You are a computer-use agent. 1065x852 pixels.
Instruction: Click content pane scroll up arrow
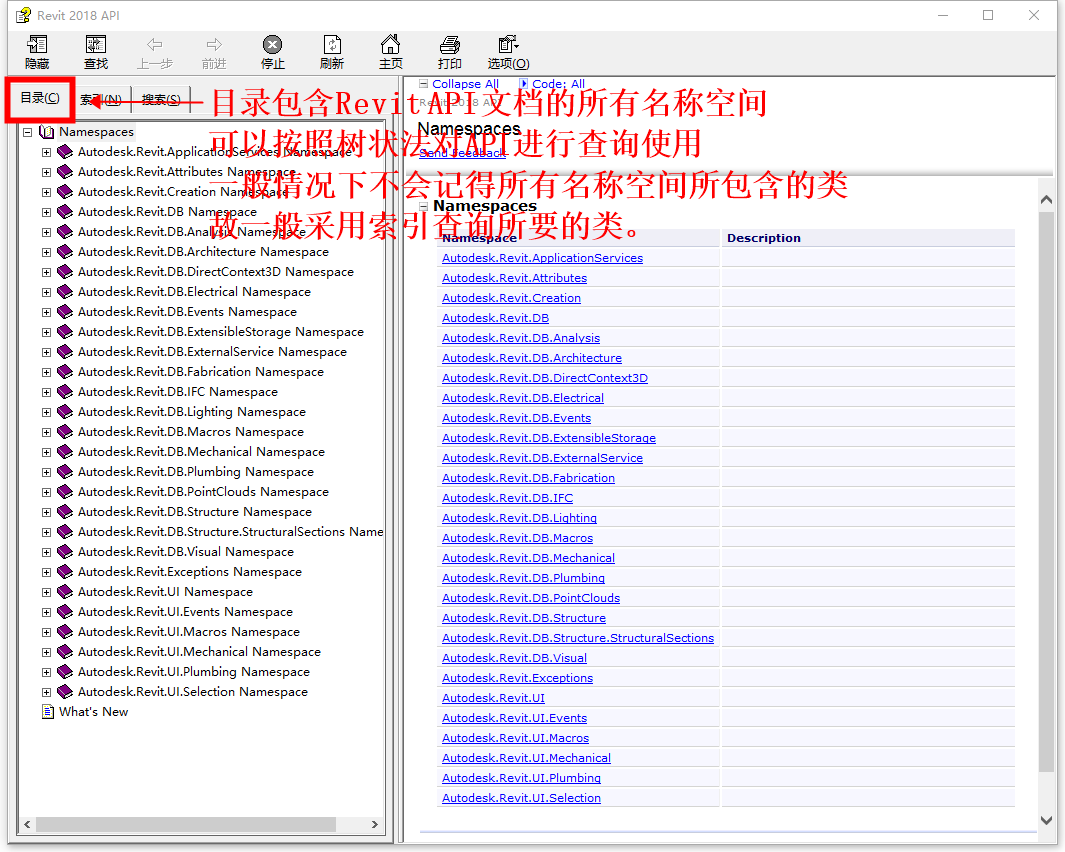tap(1046, 200)
